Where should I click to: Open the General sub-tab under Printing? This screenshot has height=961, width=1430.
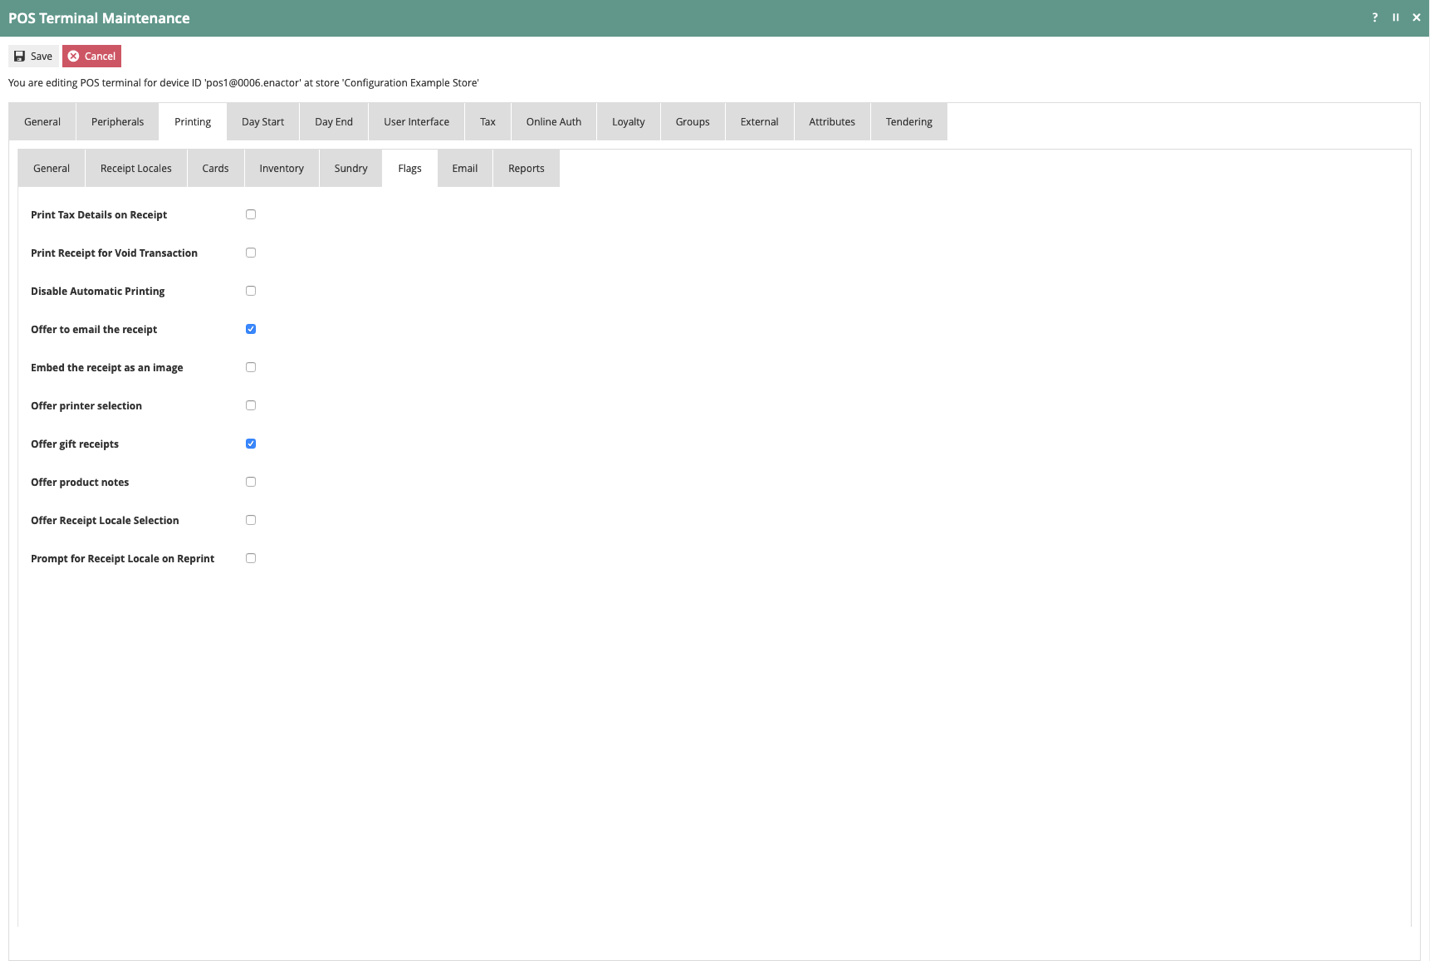coord(51,168)
